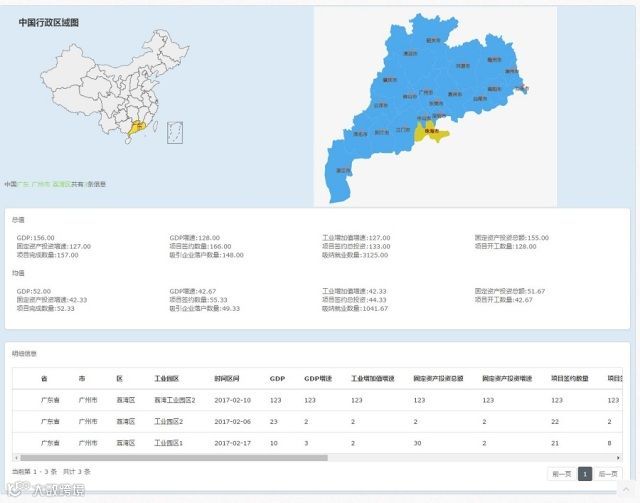
Task: Click the 广州市 breadcrumb link
Action: coord(41,184)
